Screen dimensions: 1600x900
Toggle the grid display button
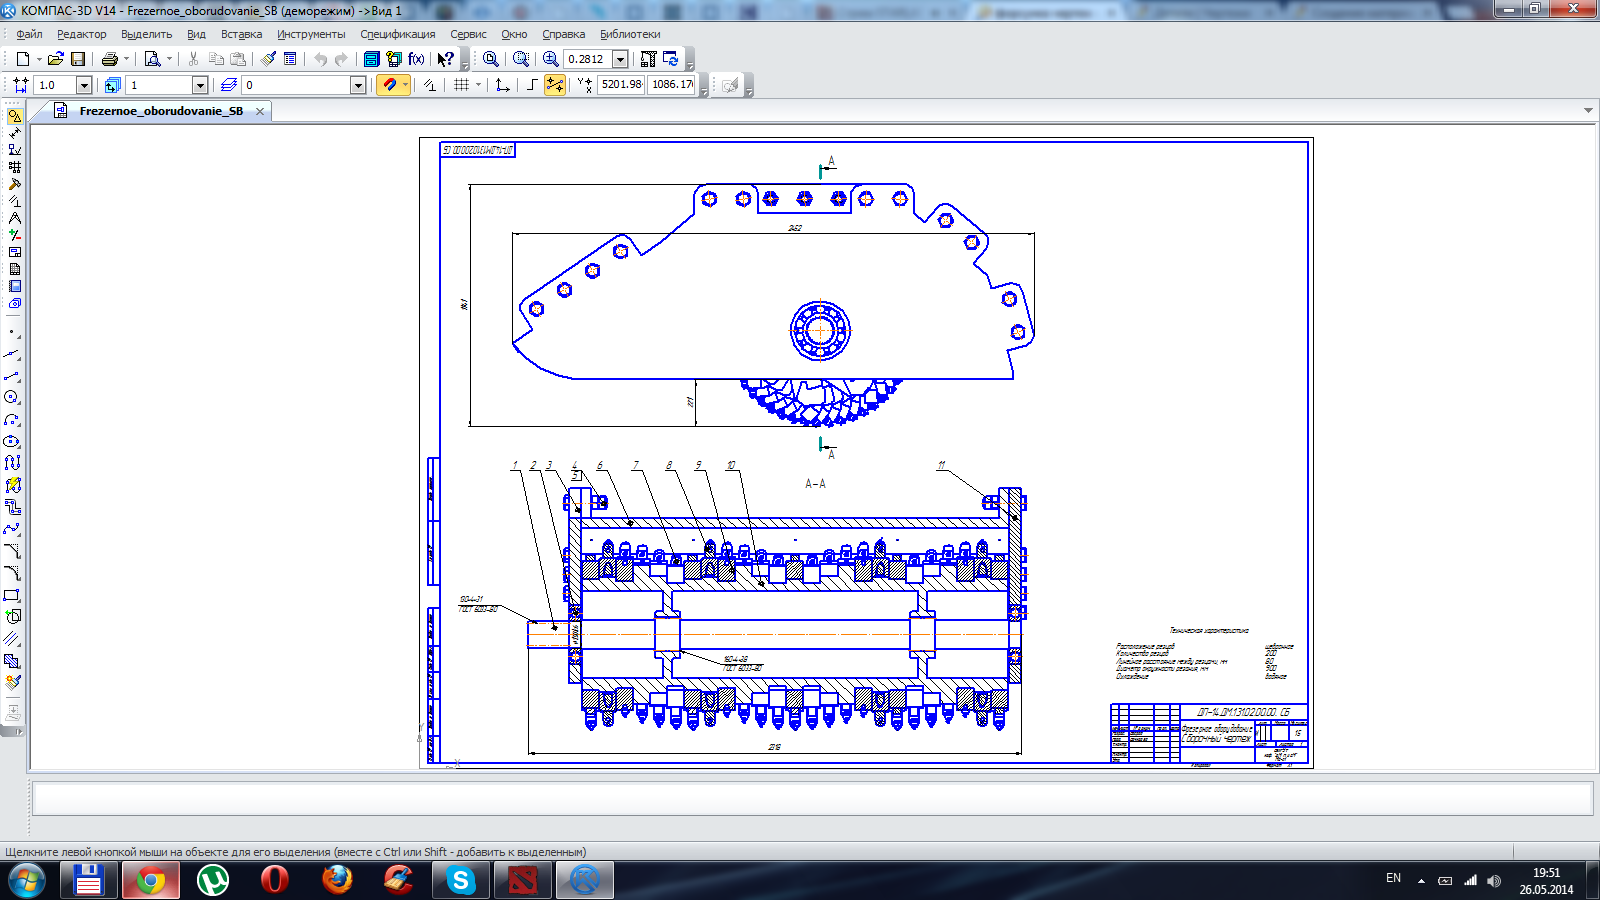[461, 85]
